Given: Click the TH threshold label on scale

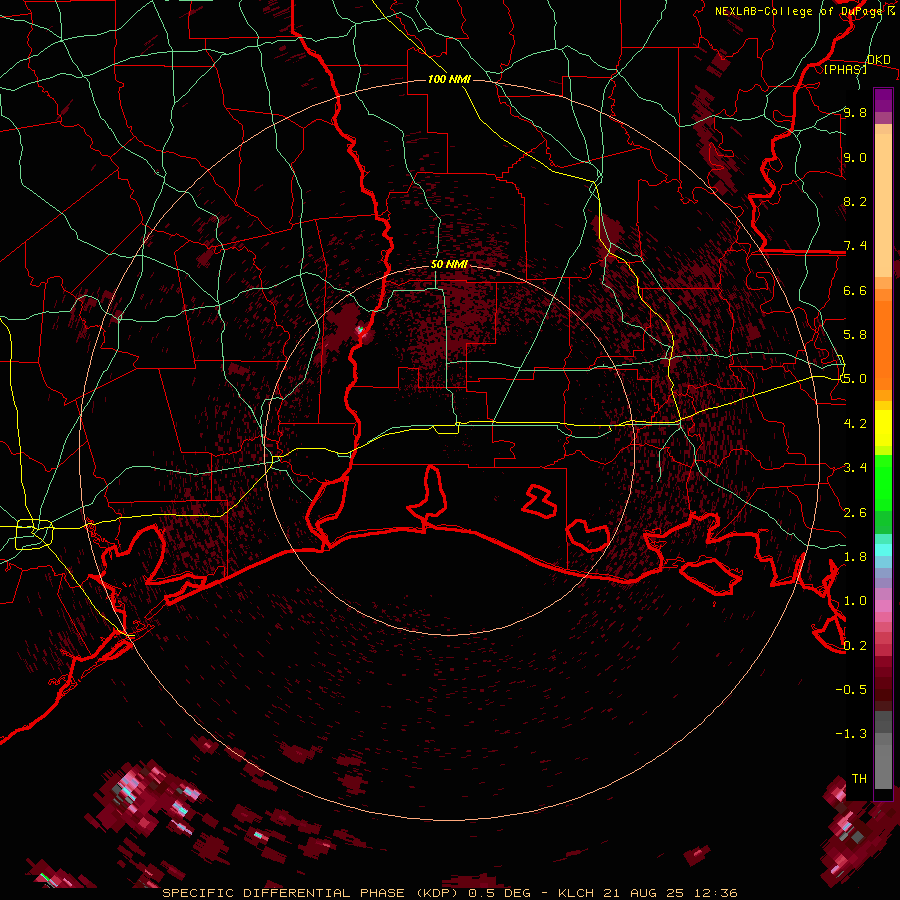Looking at the screenshot, I should coord(859,778).
